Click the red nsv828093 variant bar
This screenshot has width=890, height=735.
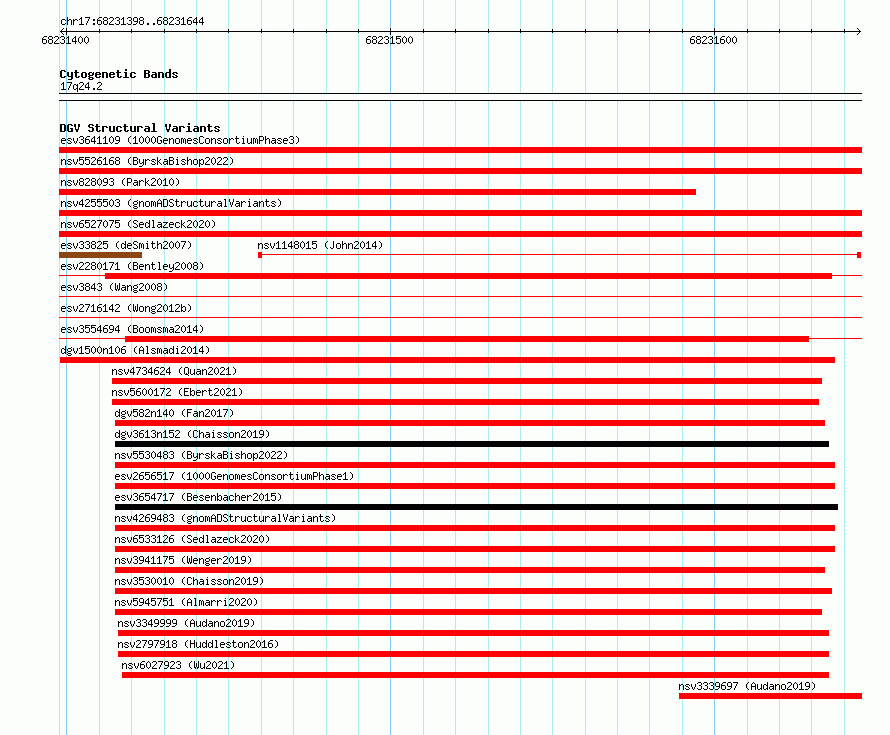(x=377, y=192)
